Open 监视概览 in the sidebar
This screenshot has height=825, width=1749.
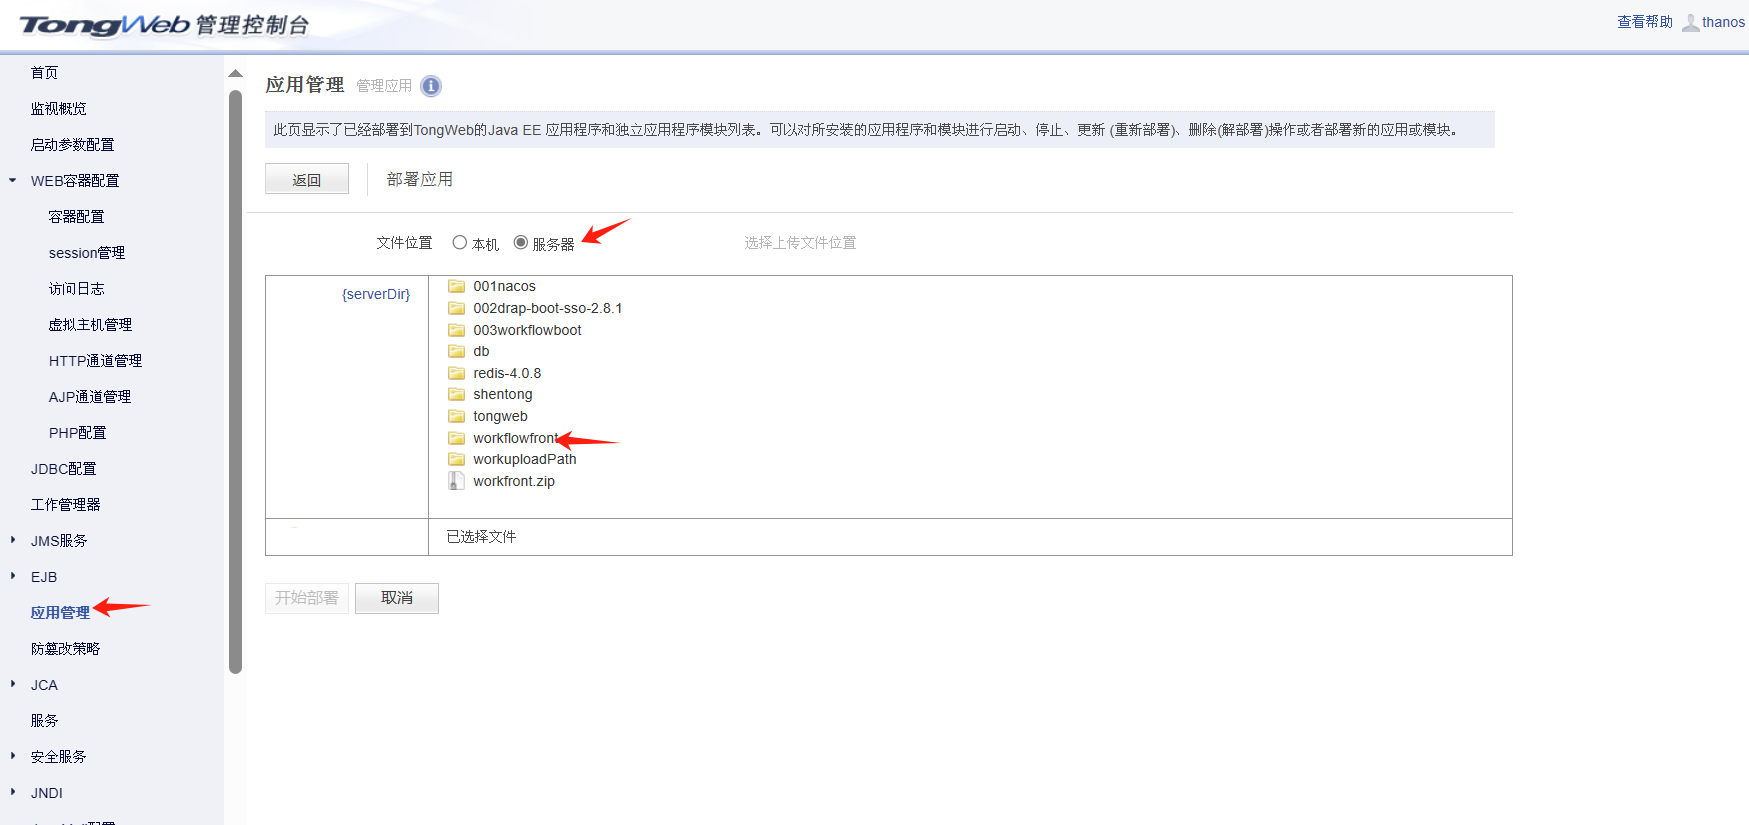[59, 109]
